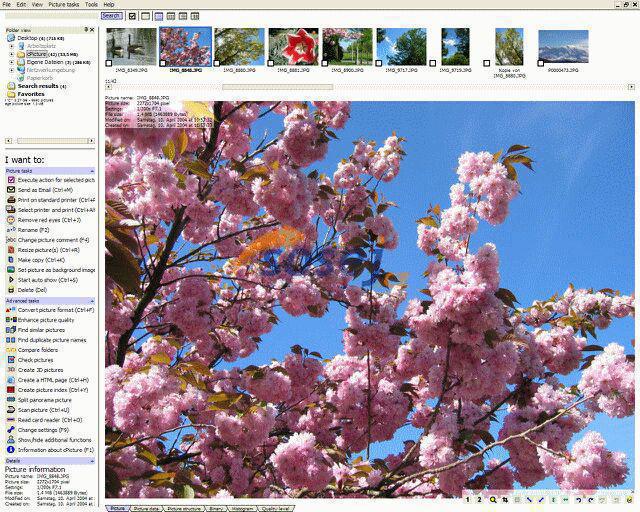Click the blue downward diagonal line icon
Screen dimensions: 640x512
pos(529,500)
